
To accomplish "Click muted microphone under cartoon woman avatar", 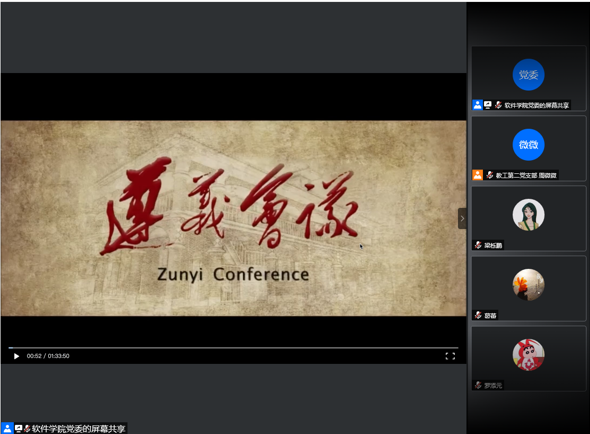I will pos(478,245).
